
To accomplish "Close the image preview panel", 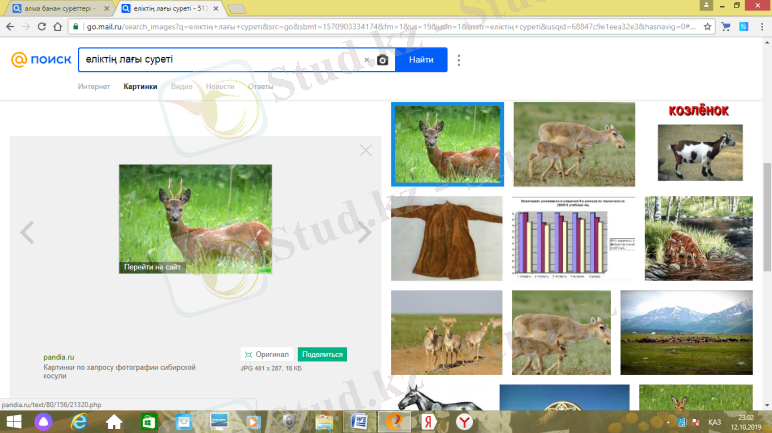I will tap(366, 150).
